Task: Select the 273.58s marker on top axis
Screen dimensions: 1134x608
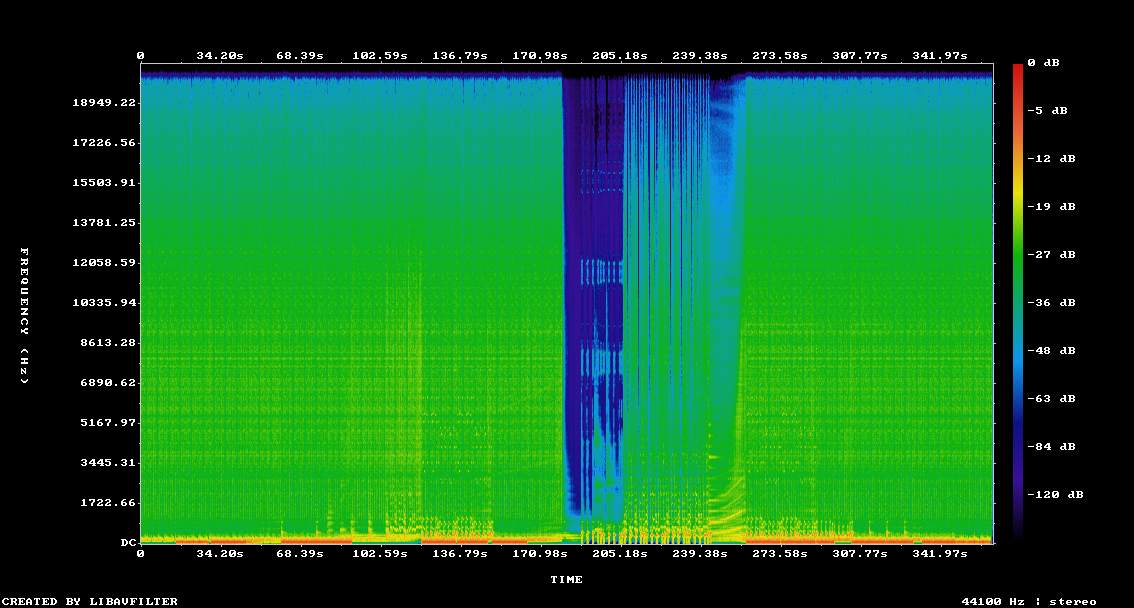Action: 780,56
